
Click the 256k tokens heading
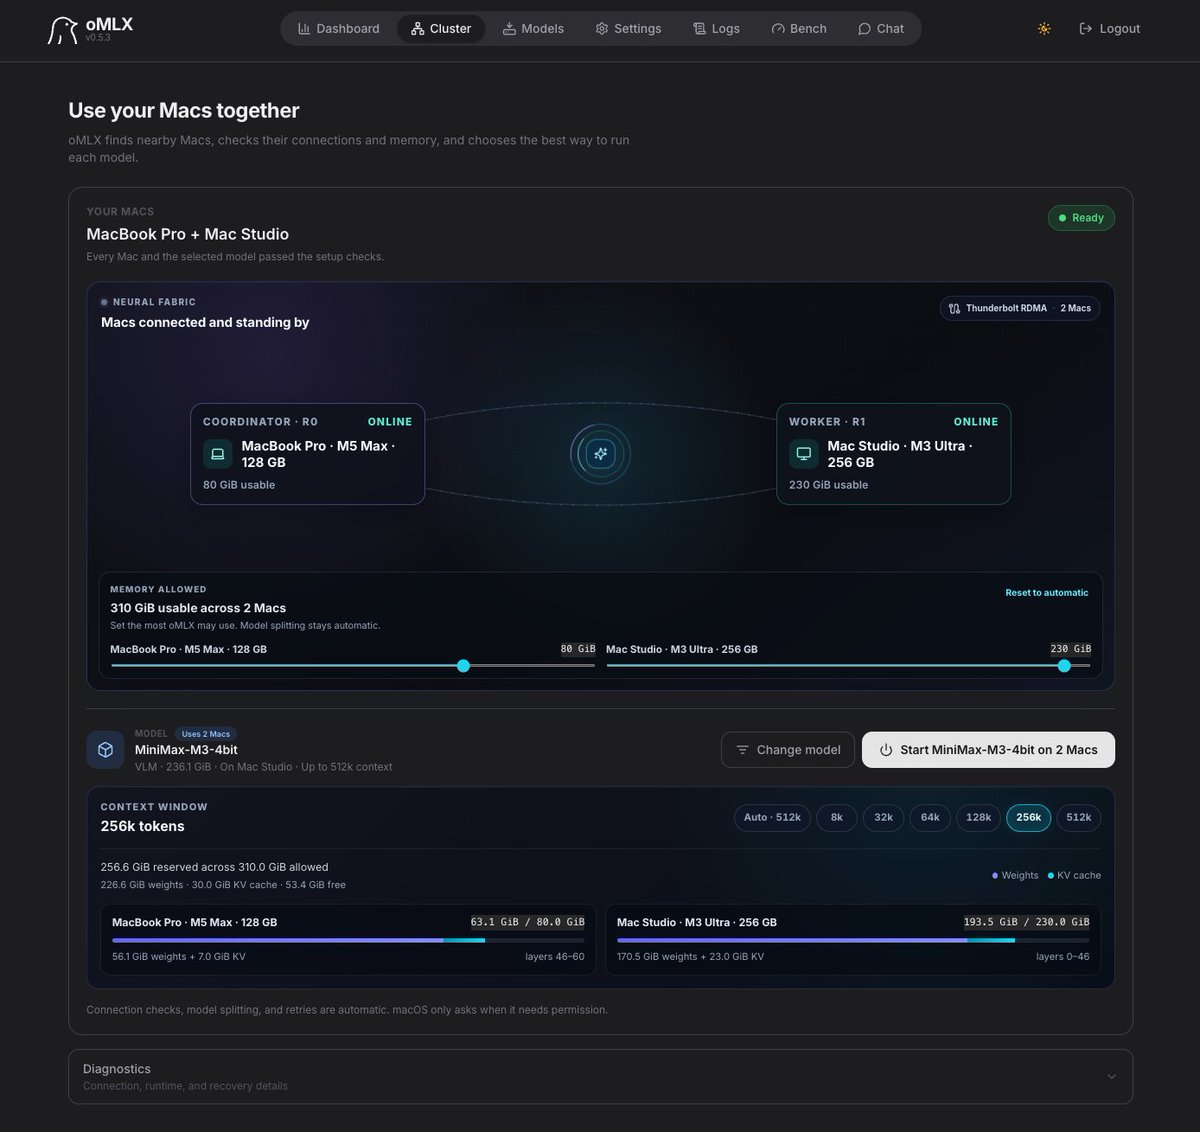[142, 826]
